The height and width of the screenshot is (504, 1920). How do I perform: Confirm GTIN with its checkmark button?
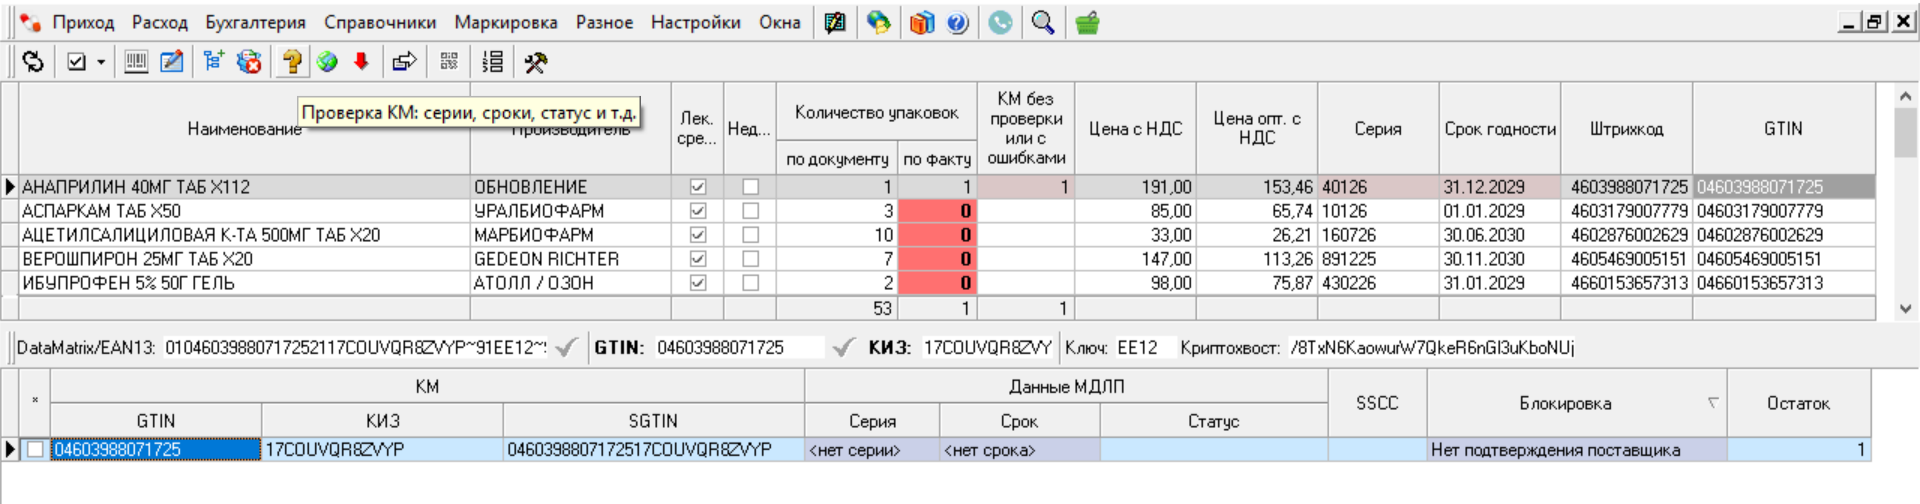(843, 348)
